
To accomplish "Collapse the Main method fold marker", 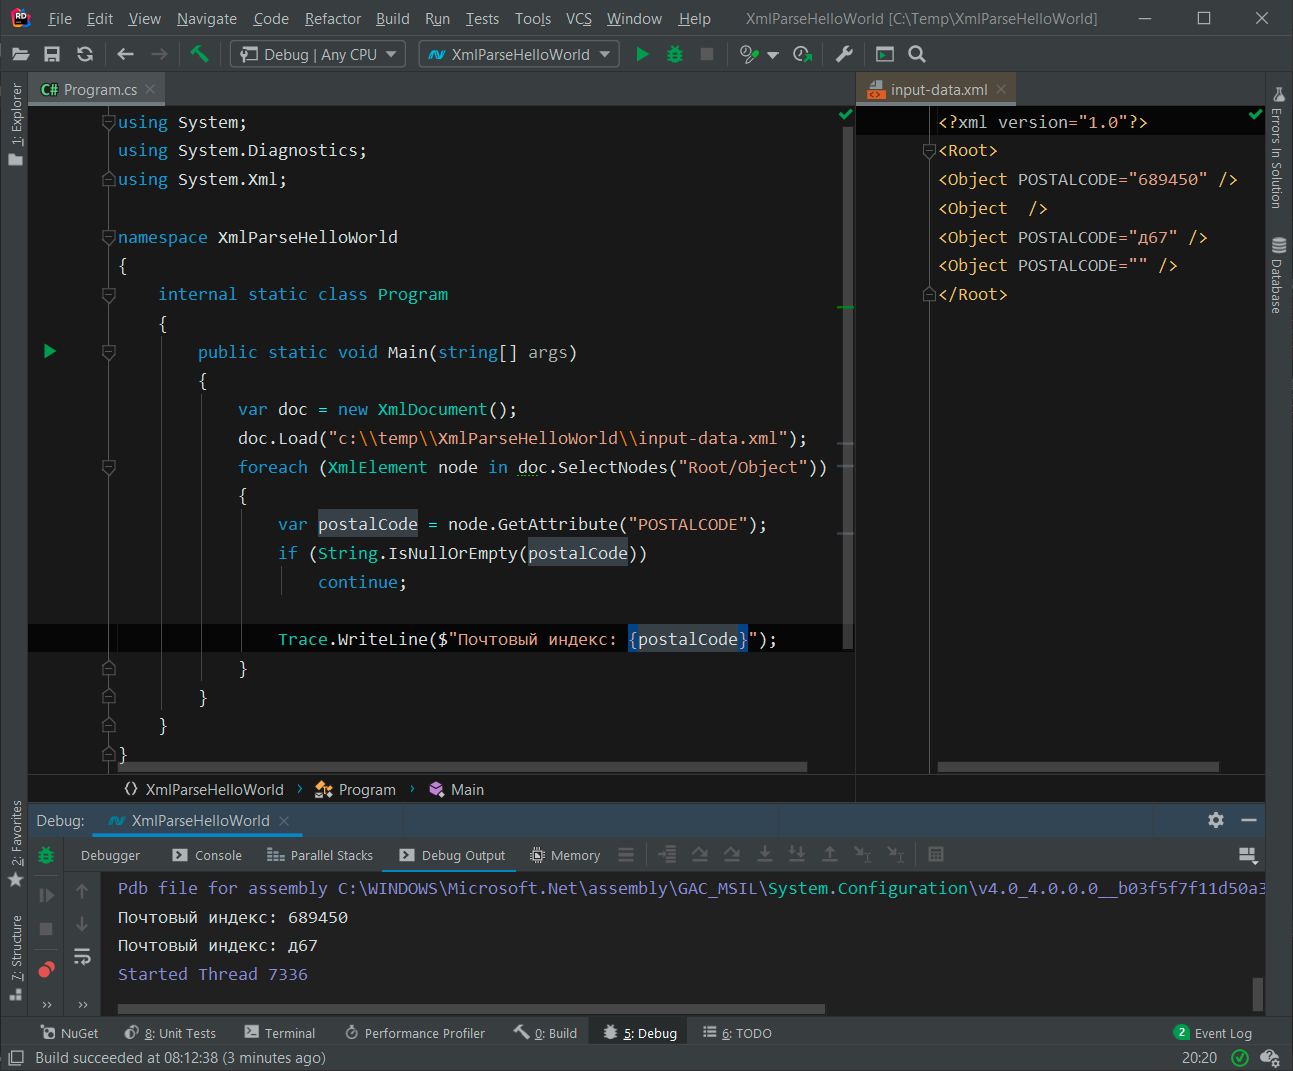I will (109, 352).
